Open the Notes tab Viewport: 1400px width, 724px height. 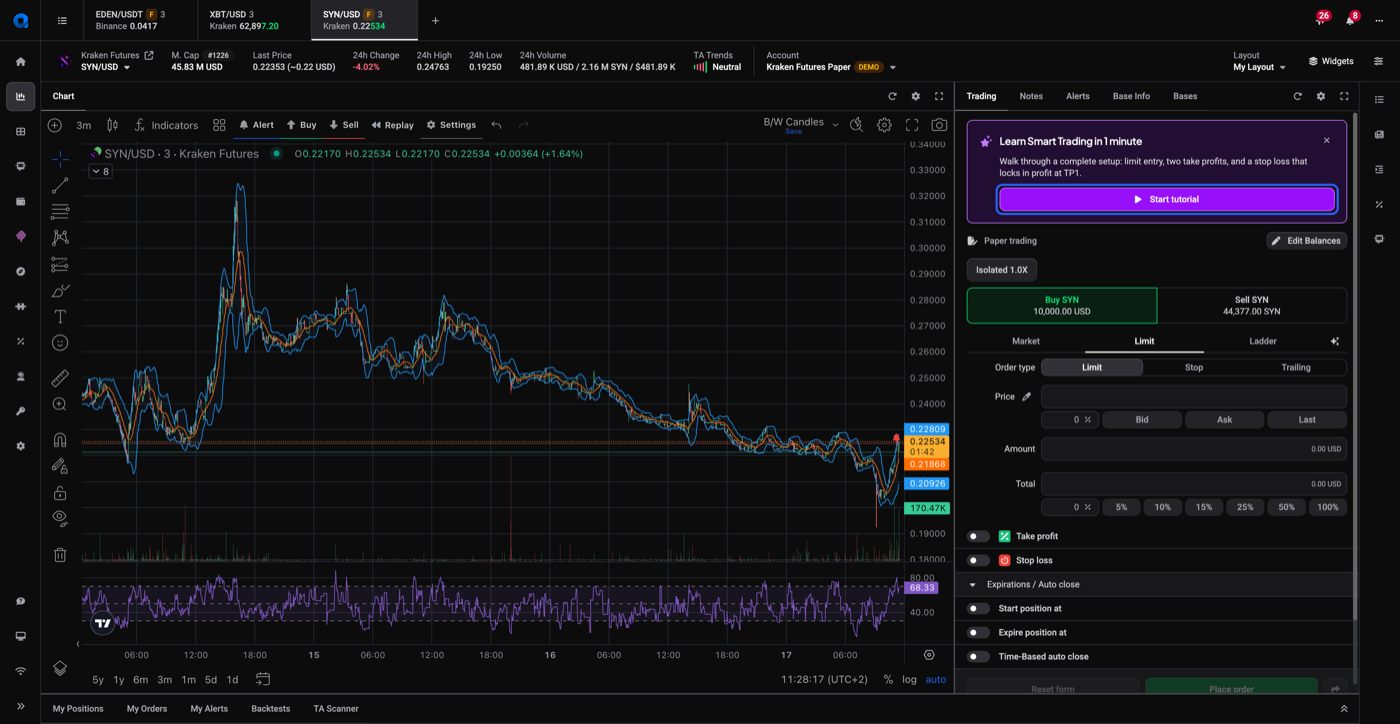tap(1031, 96)
